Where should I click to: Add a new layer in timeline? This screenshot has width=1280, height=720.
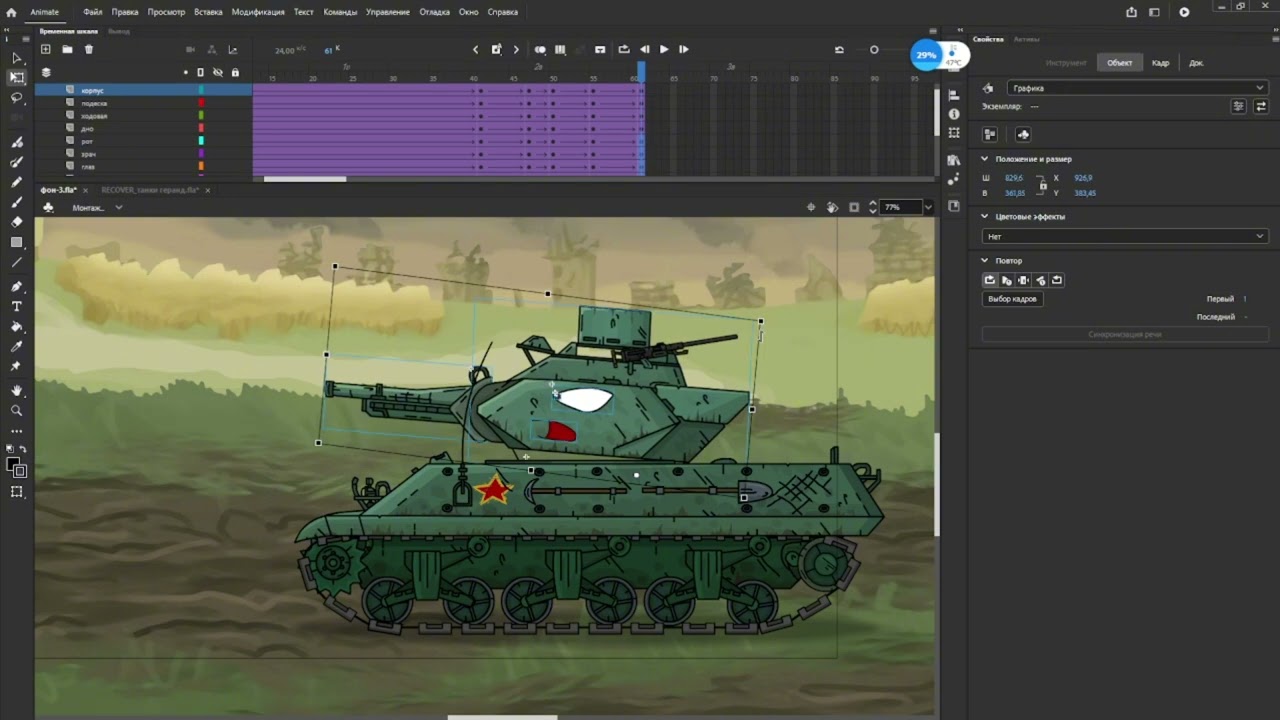tap(45, 49)
